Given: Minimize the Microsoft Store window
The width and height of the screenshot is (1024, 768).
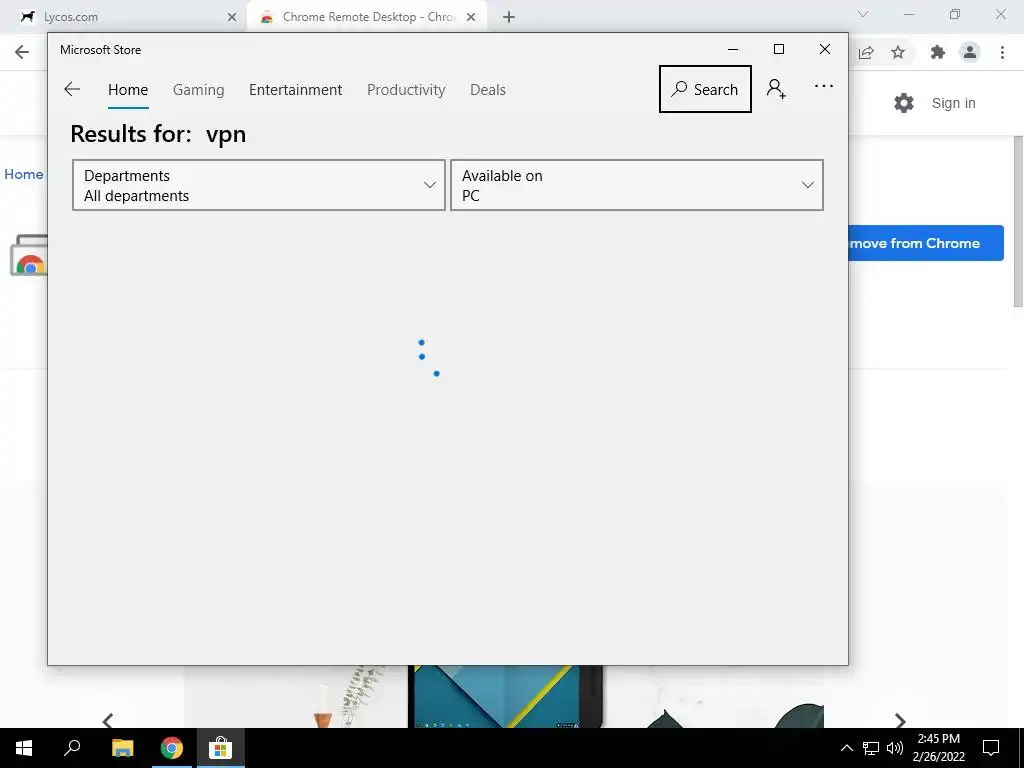Looking at the screenshot, I should pos(733,50).
